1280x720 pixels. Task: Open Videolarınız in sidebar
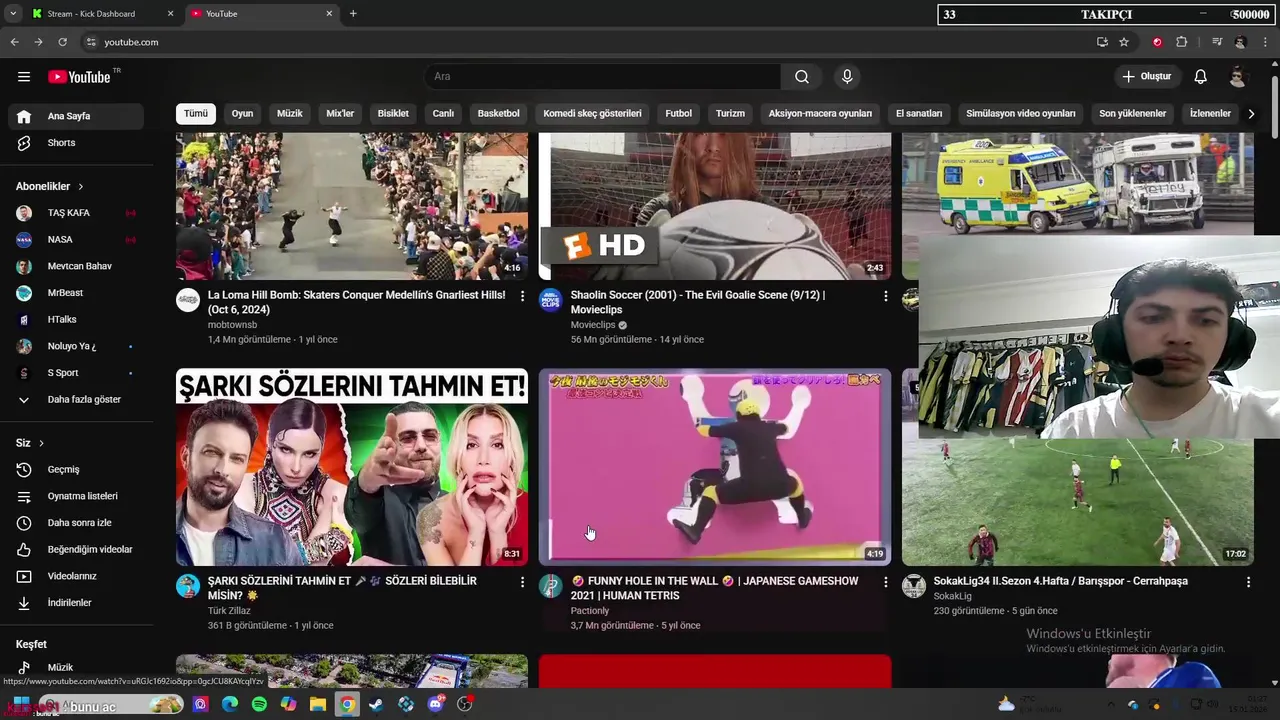77,576
